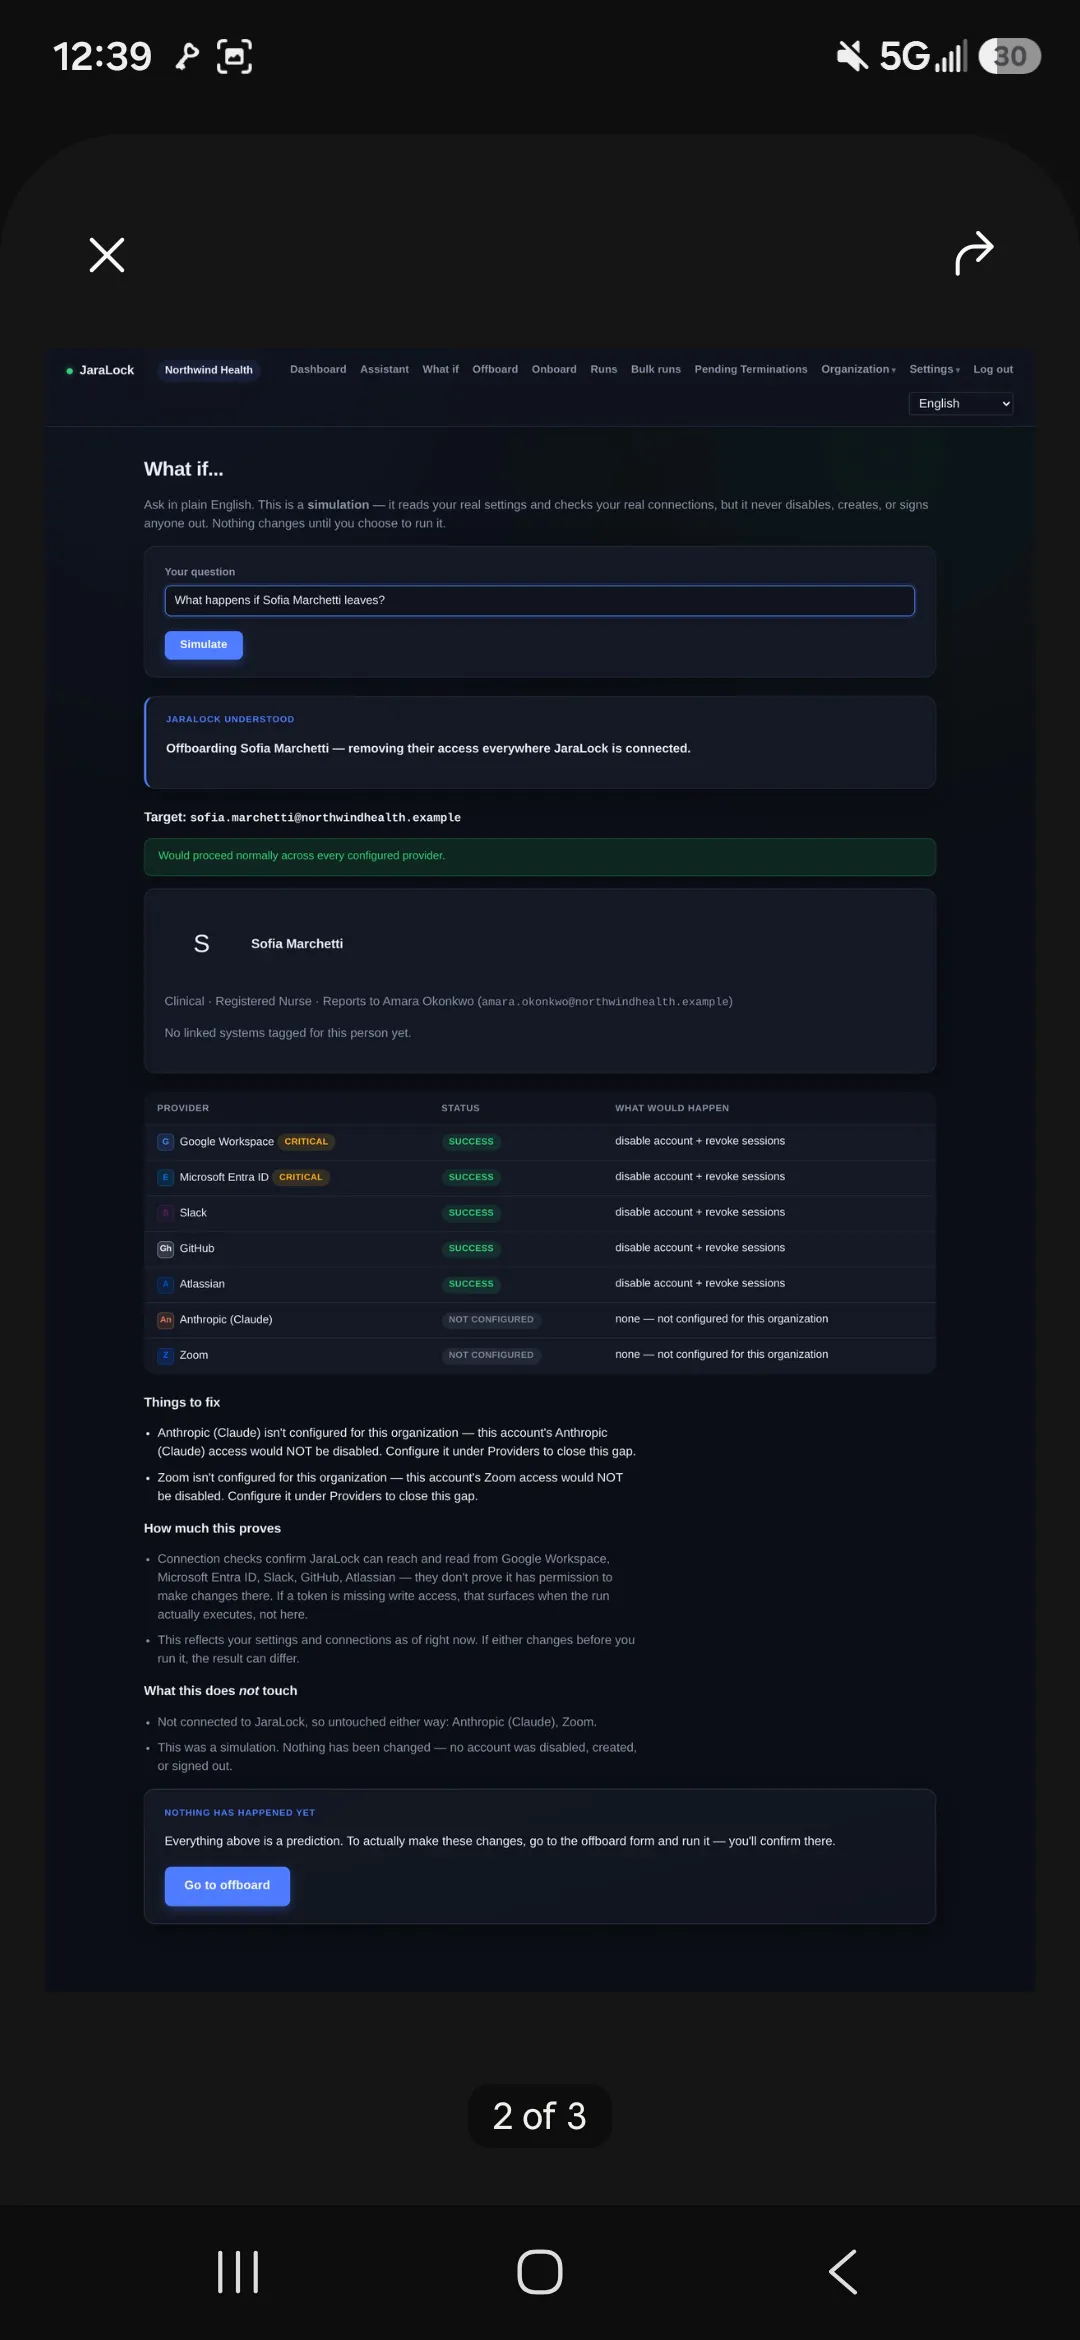
Task: Click the Sofia Marchetti avatar letter S
Action: tap(201, 944)
